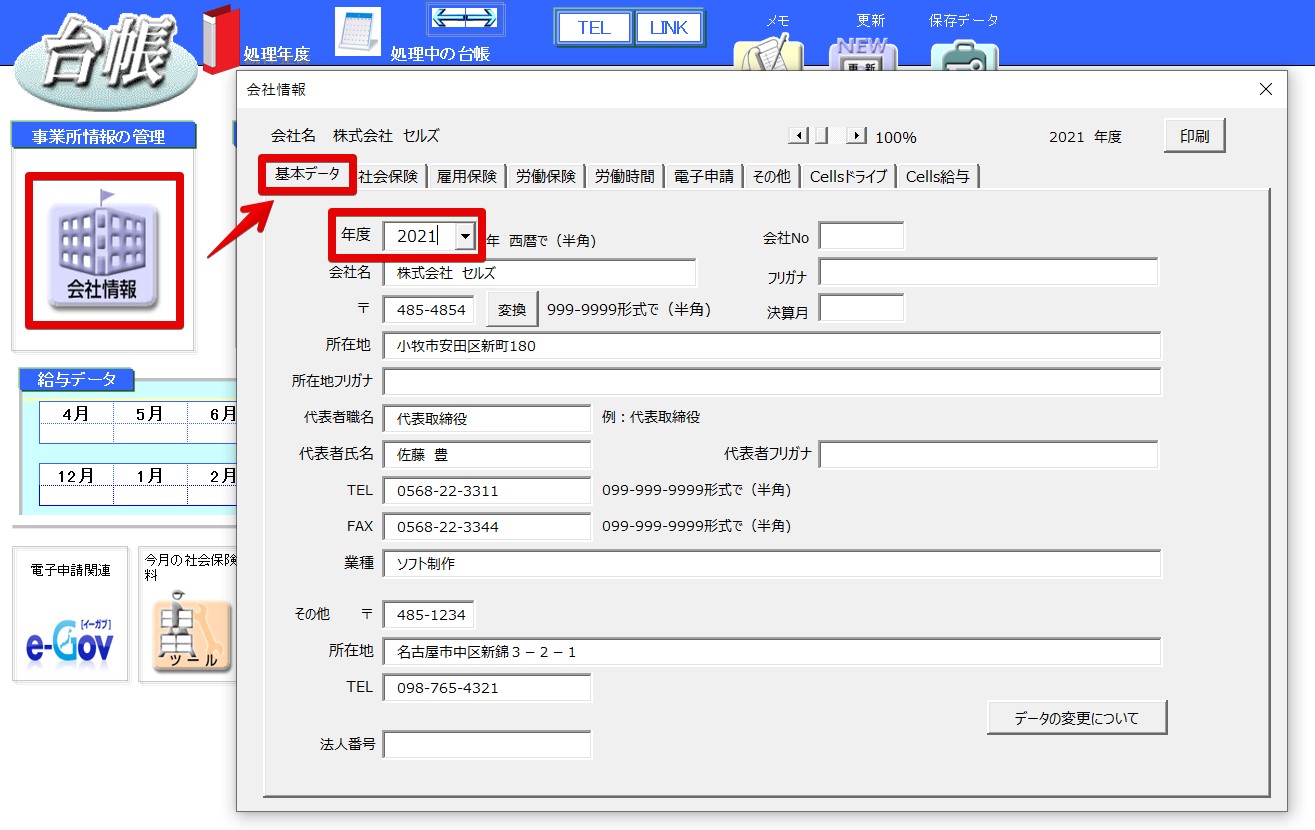Click the 給与データ section header

[x=77, y=380]
